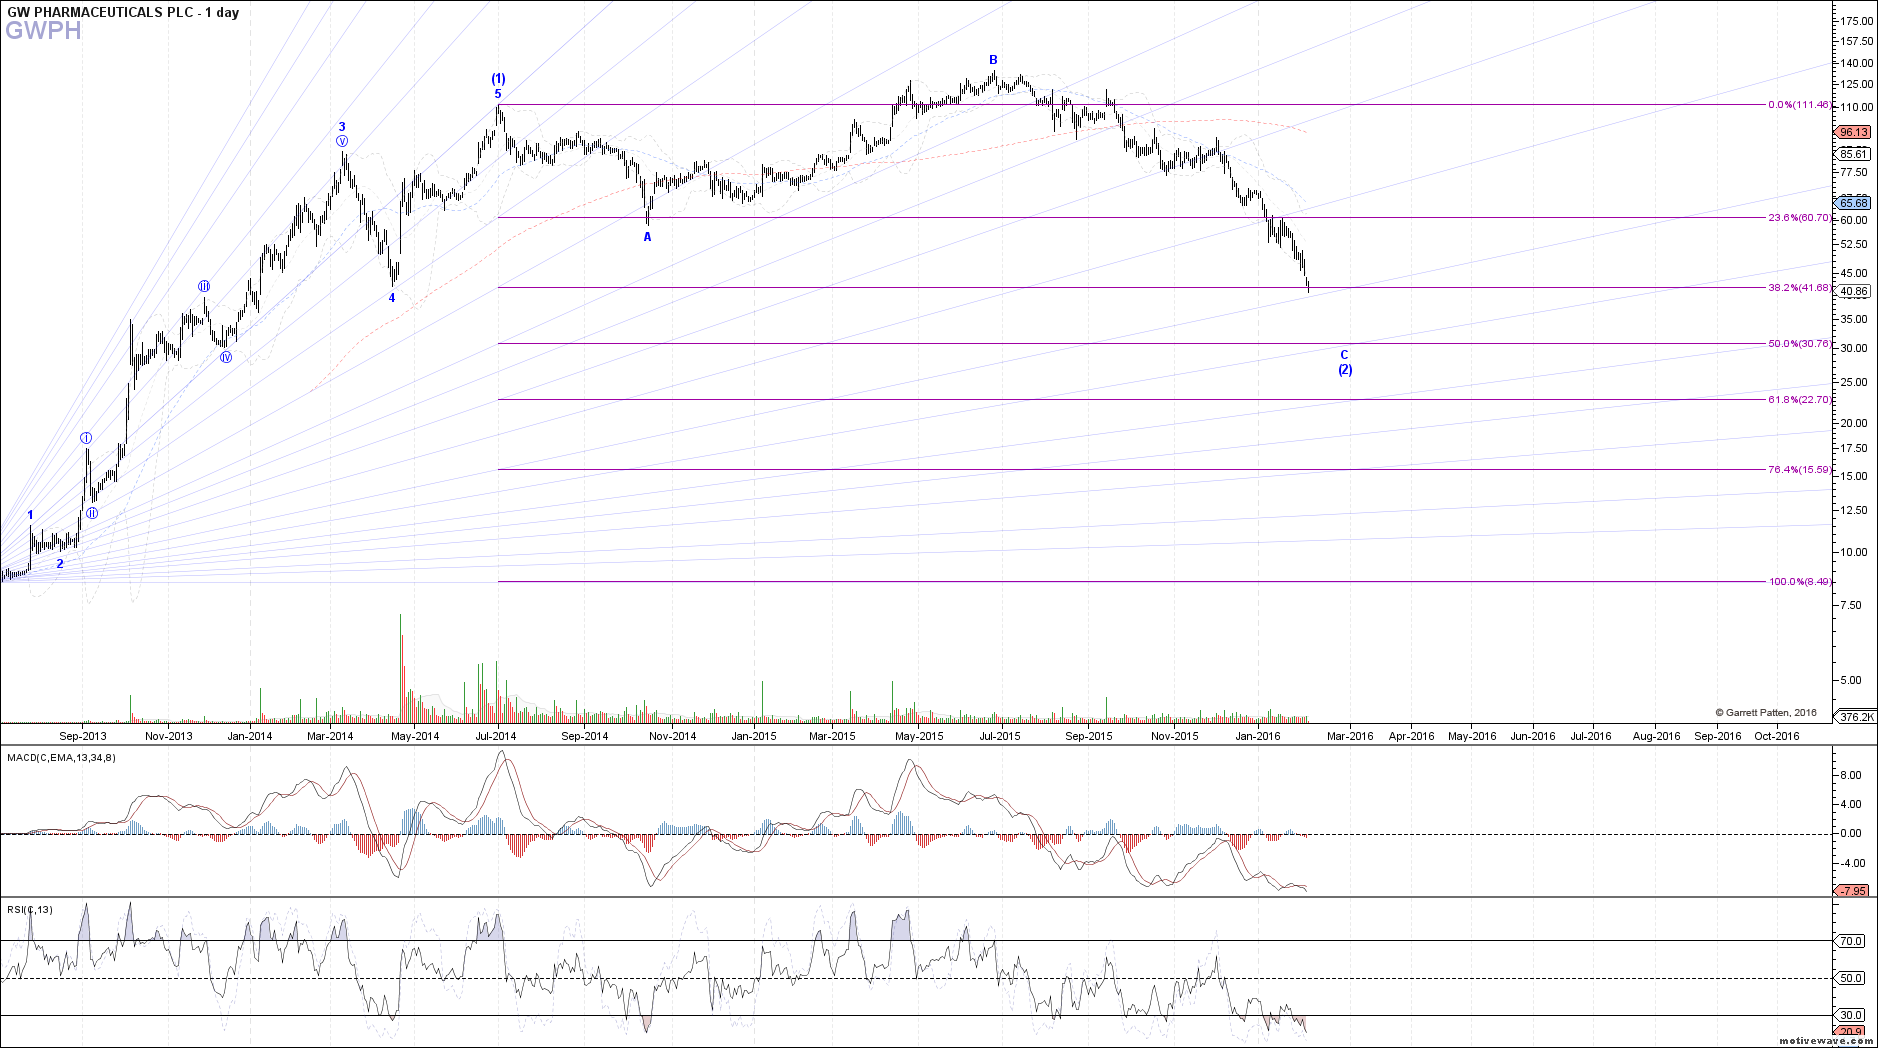Click the '© Garrett Patten, 2016' copyright text
Screen dimensions: 1878x1048
1766,713
